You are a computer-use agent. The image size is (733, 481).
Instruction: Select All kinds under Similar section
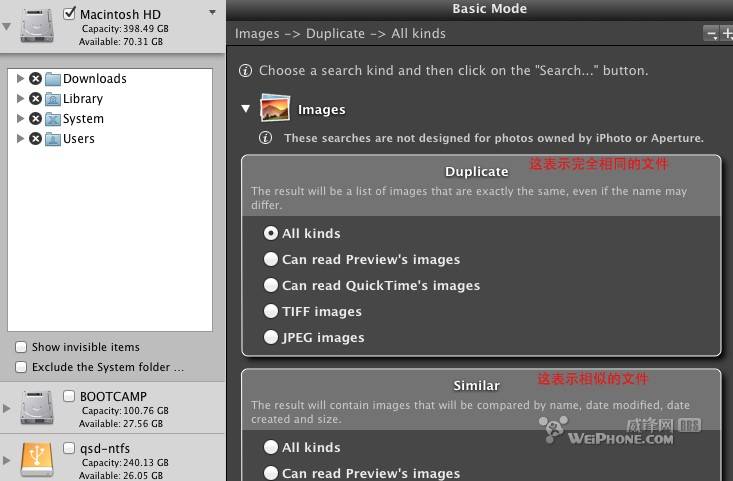271,448
